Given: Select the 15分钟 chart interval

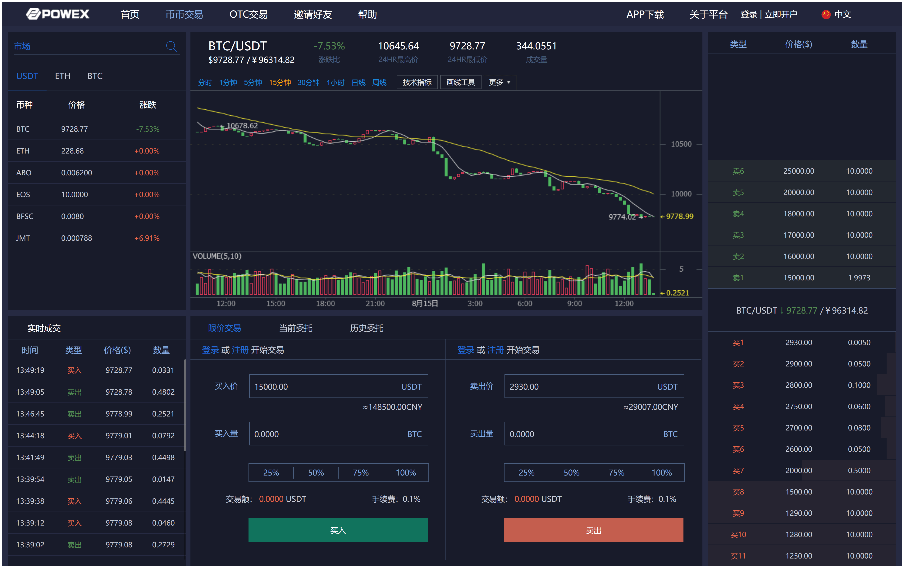Looking at the screenshot, I should tap(280, 83).
